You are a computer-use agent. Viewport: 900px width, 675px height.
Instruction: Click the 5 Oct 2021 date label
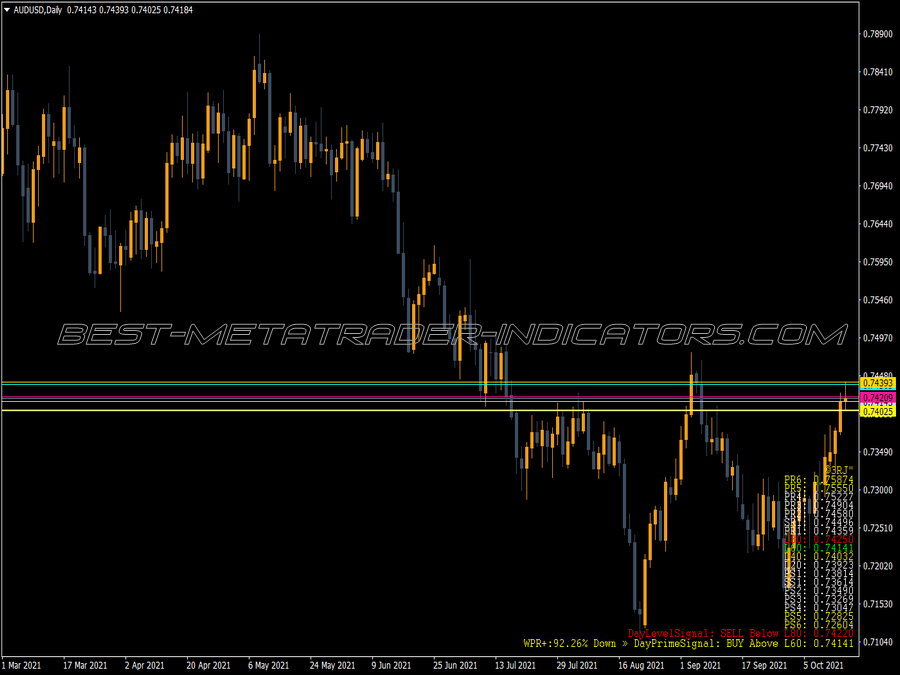tap(823, 665)
